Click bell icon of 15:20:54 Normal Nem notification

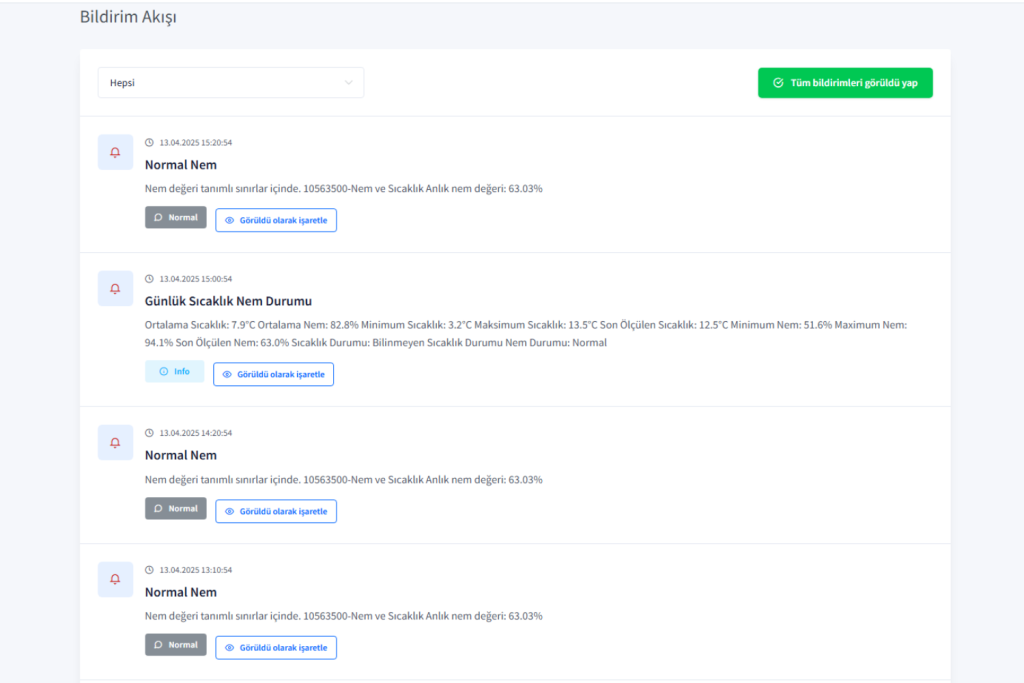tap(115, 152)
